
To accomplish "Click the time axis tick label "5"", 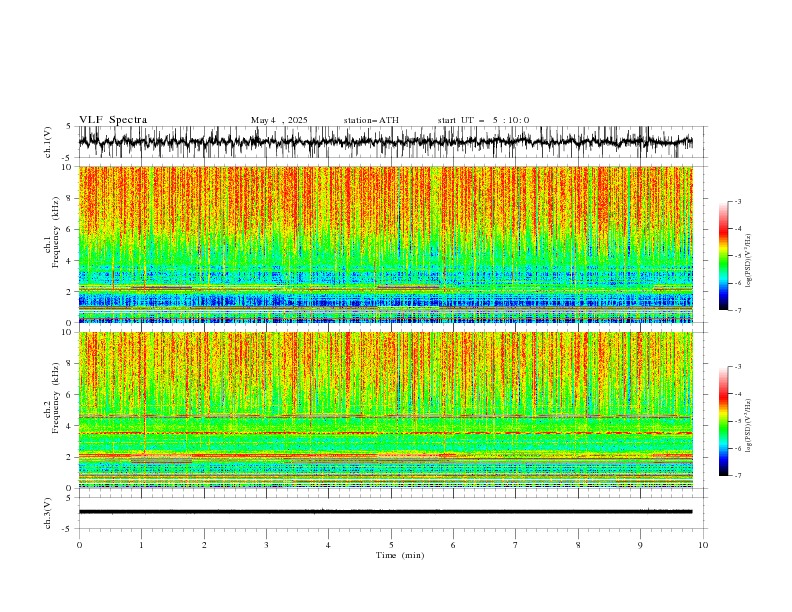I will (x=391, y=545).
